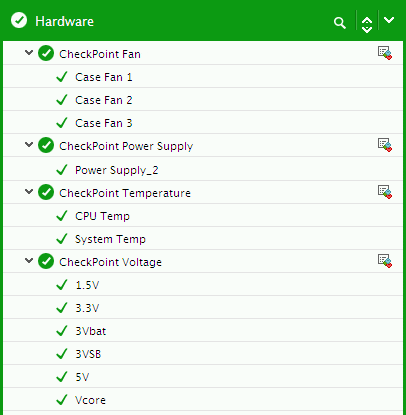The height and width of the screenshot is (415, 406).
Task: Collapse the CheckPoint Temperature group
Action: click(x=29, y=191)
